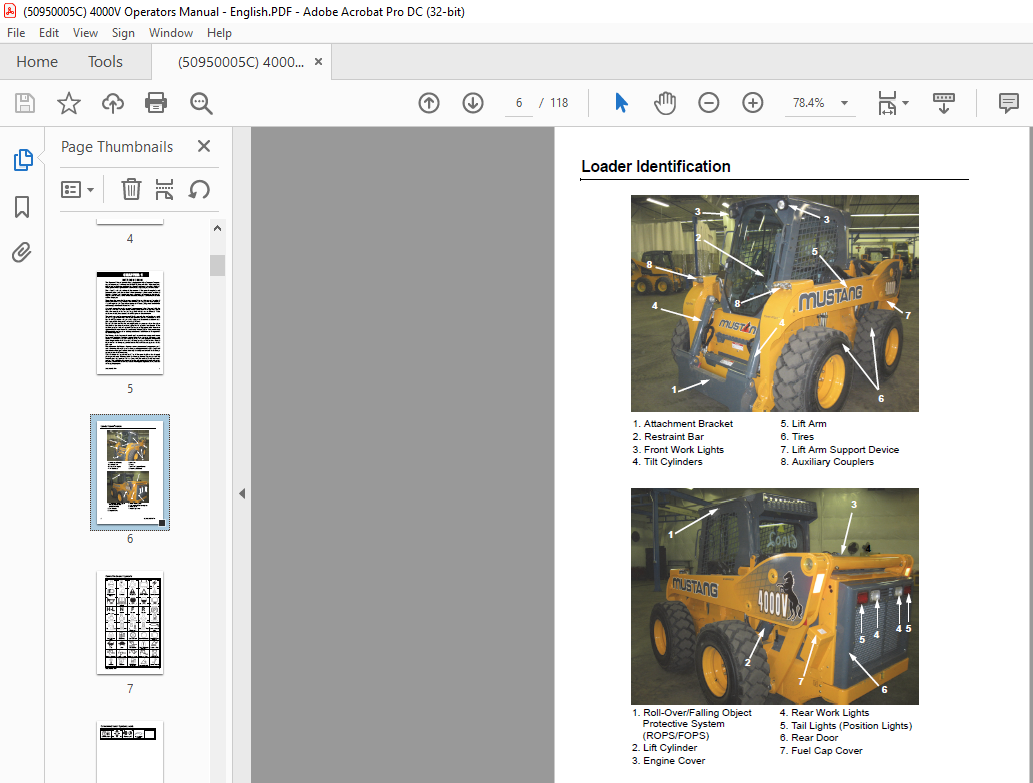Click the front view loader photo
1033x783 pixels.
pos(775,304)
